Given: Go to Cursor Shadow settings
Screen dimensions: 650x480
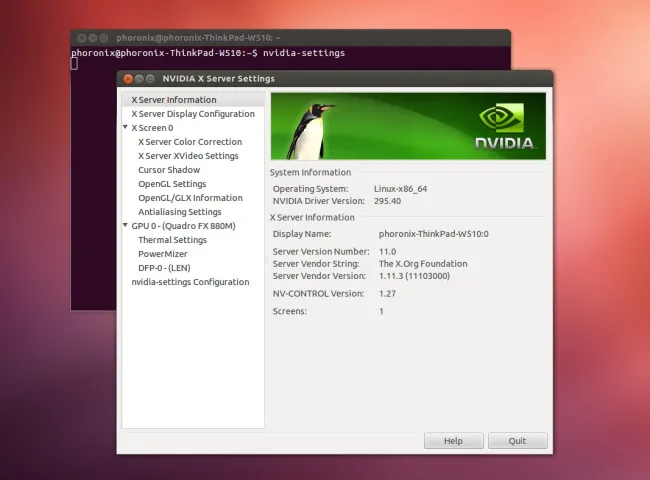Looking at the screenshot, I should [x=169, y=170].
